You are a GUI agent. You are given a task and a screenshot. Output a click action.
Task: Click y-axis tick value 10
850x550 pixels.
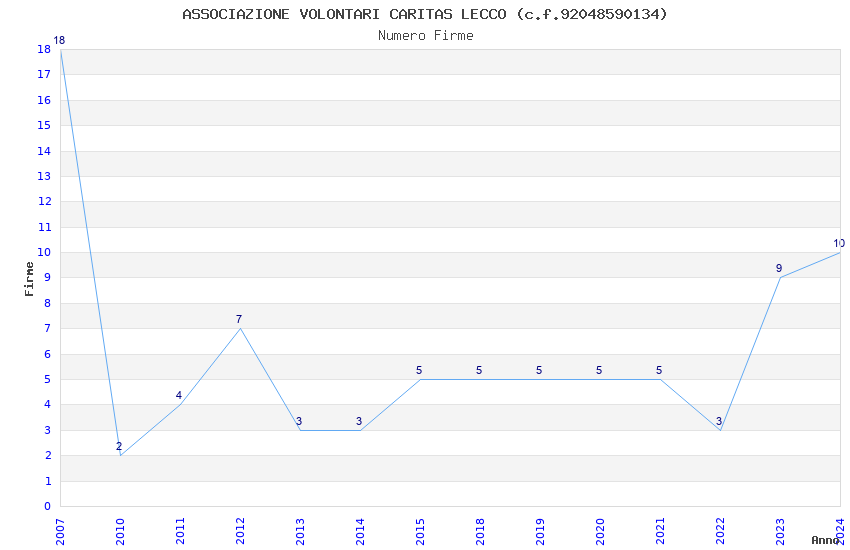[x=44, y=253]
